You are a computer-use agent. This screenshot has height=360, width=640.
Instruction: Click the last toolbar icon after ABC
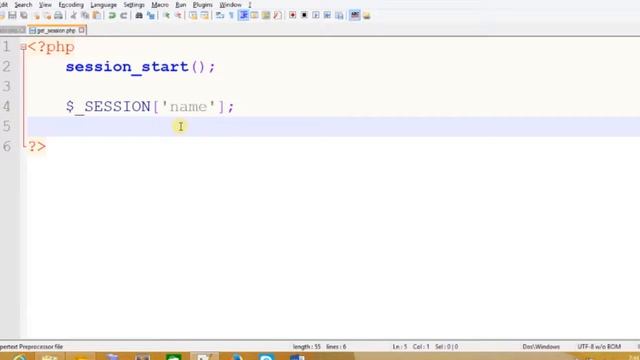[367, 16]
